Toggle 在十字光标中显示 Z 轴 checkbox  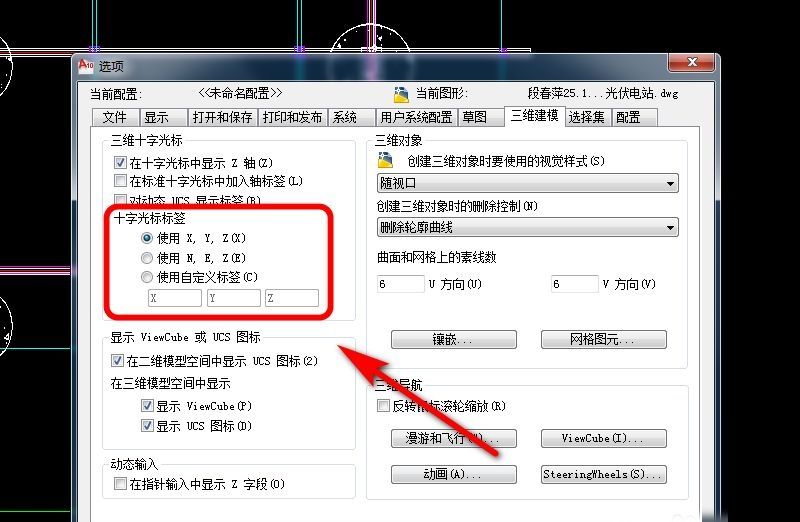(x=120, y=163)
